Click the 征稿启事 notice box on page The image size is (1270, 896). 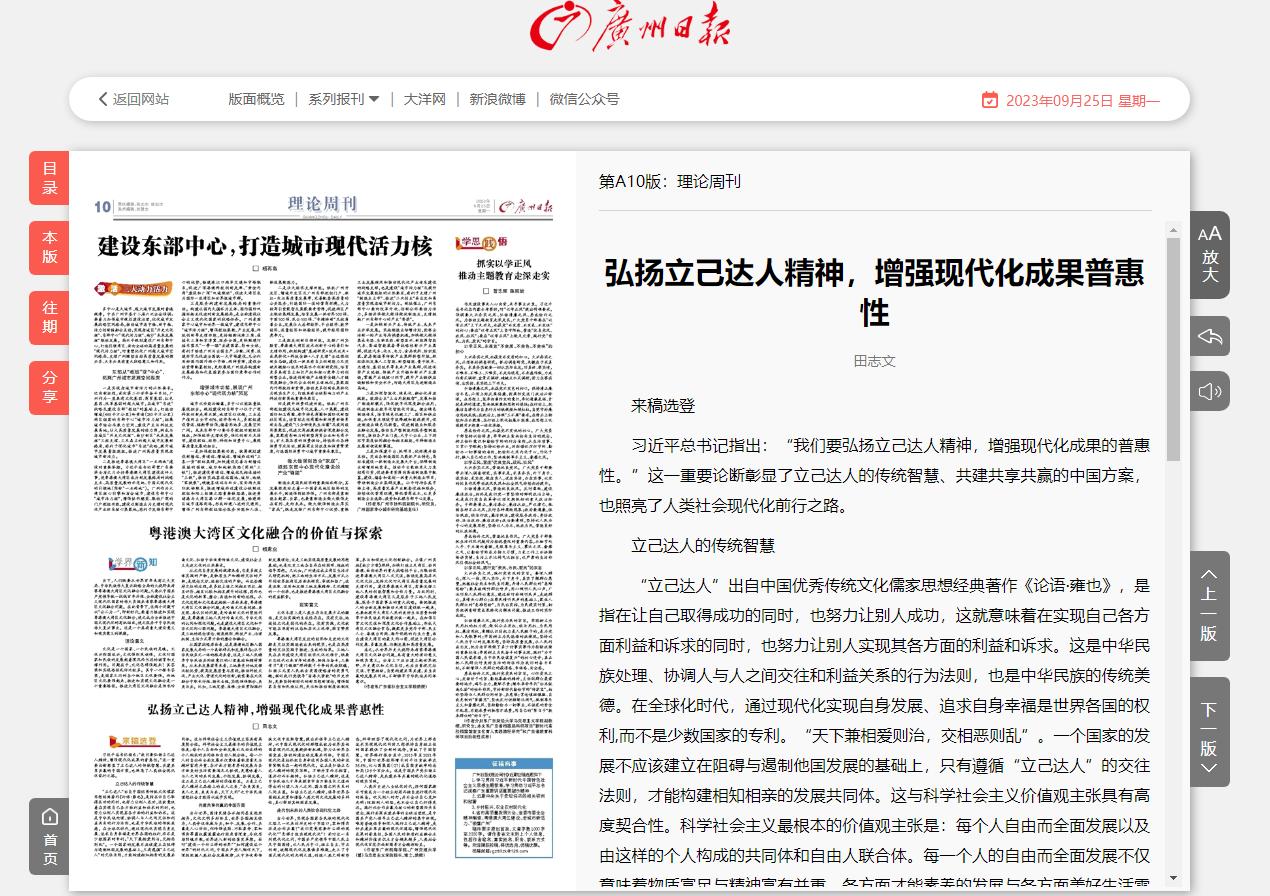(x=504, y=806)
